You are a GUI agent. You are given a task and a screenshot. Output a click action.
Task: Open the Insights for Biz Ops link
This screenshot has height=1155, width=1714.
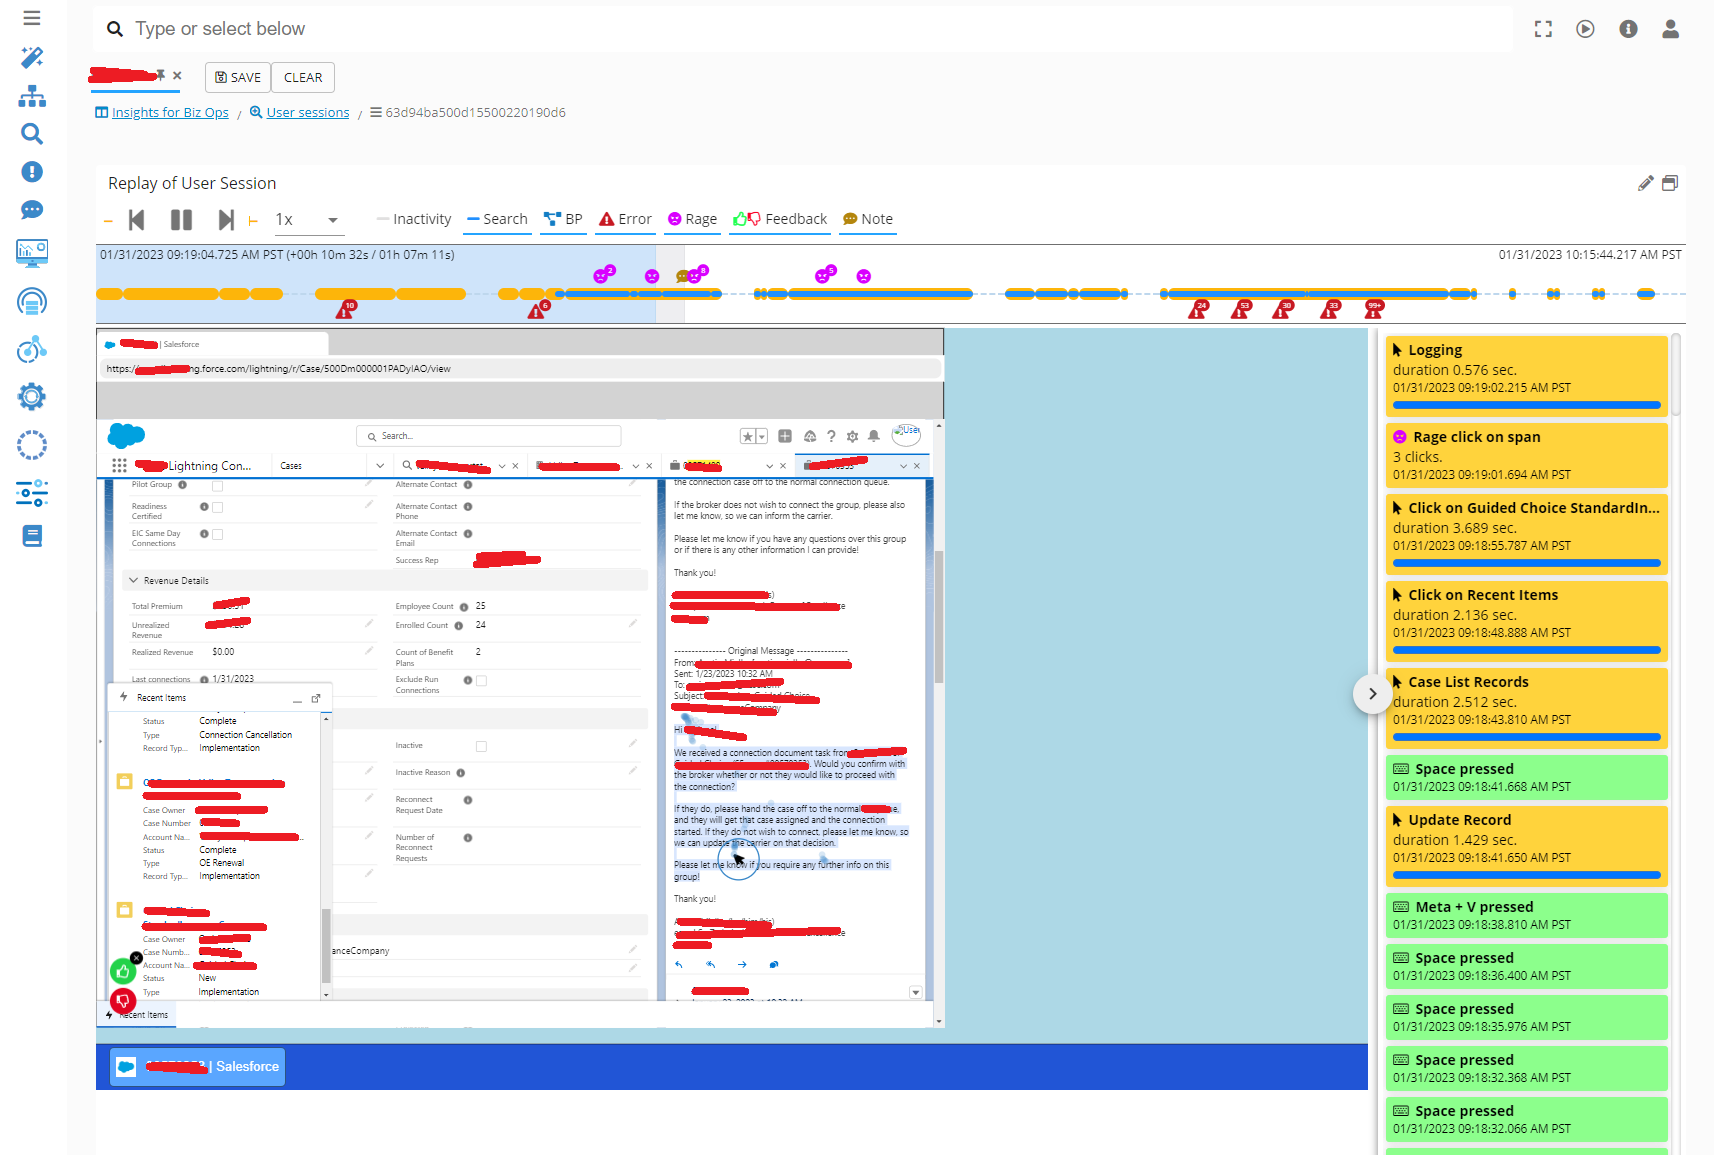coord(170,113)
